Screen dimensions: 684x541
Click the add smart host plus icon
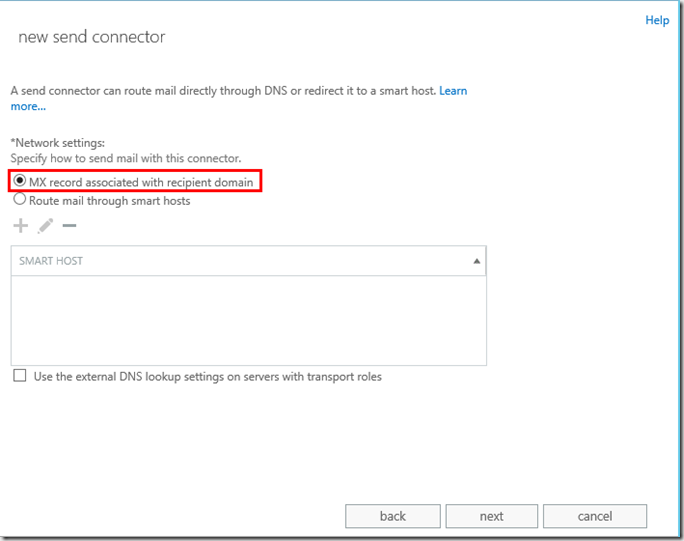(20, 226)
